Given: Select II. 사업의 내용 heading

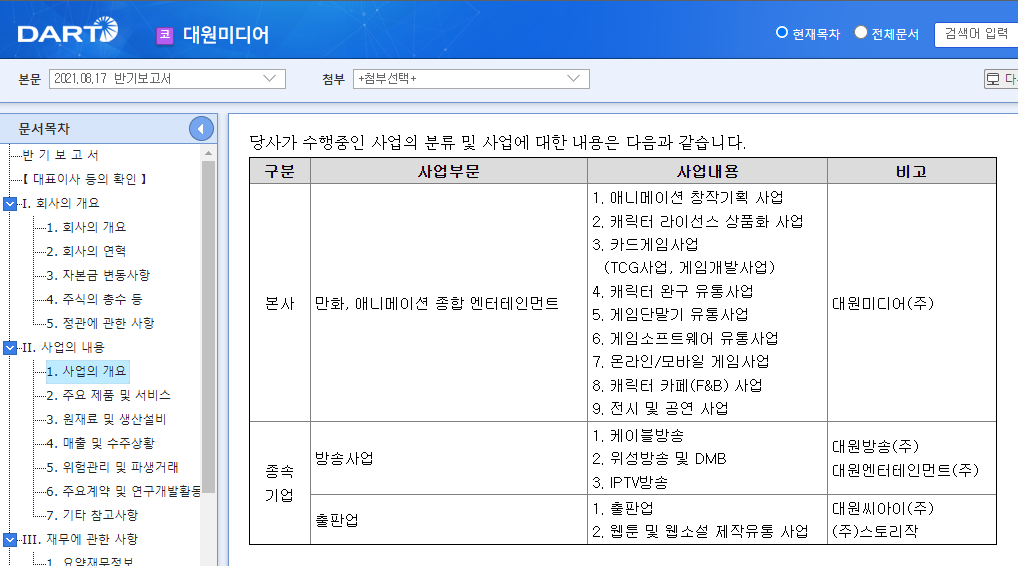Looking at the screenshot, I should (x=63, y=347).
